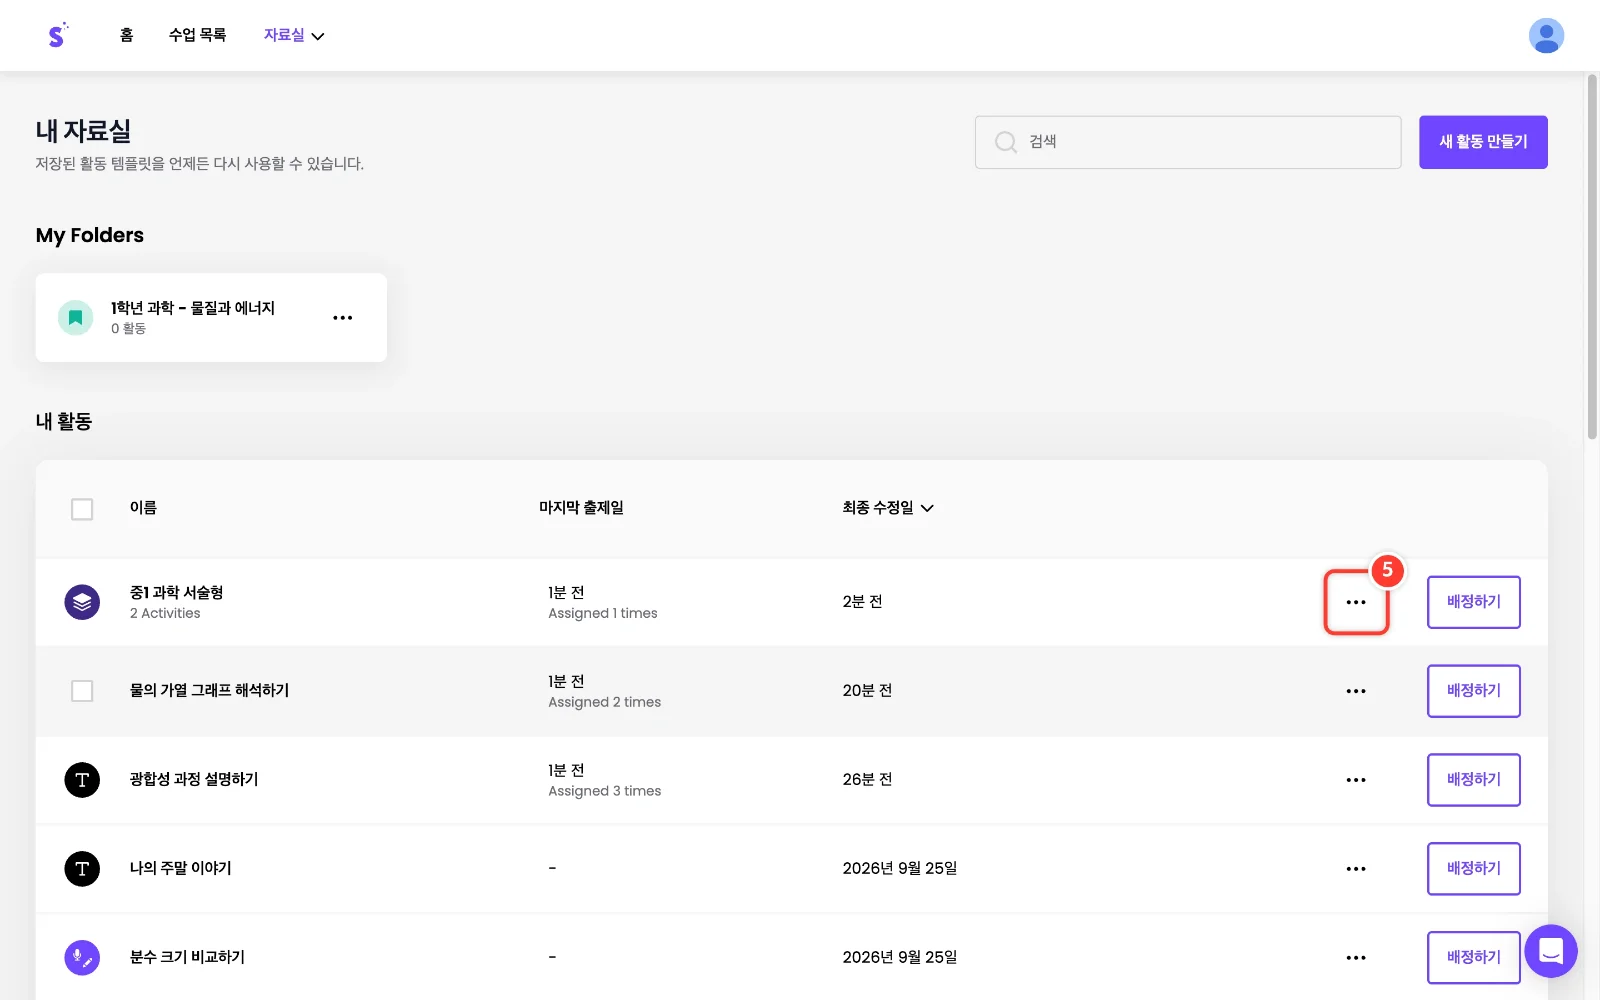
Task: Check the box for 물의 가열 그래프 해석하기
Action: (x=82, y=691)
